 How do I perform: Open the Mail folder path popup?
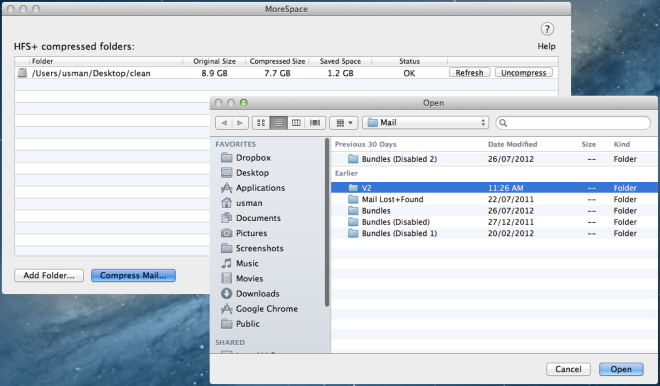click(x=426, y=122)
